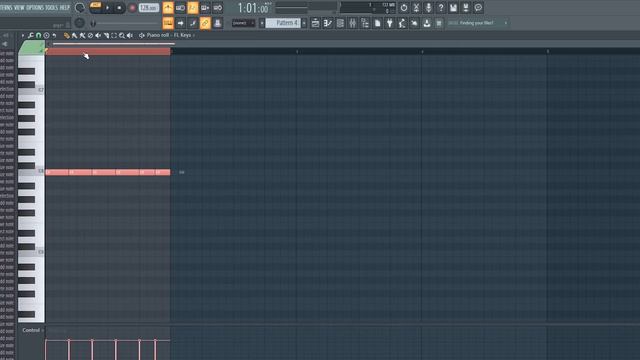Click the 128 tempo display
This screenshot has width=640, height=360.
point(149,8)
